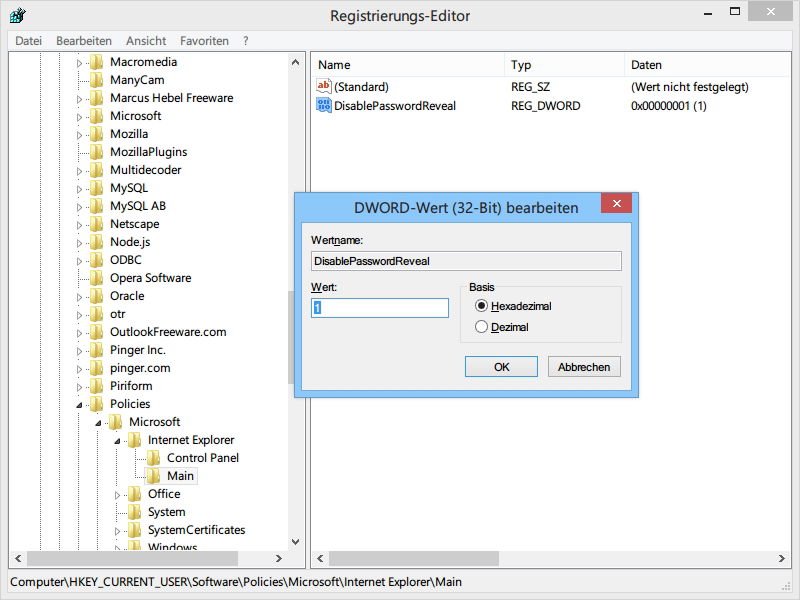Screen dimensions: 800x600
Task: Click the DisablePasswordReveal DWORD value icon
Action: [323, 106]
